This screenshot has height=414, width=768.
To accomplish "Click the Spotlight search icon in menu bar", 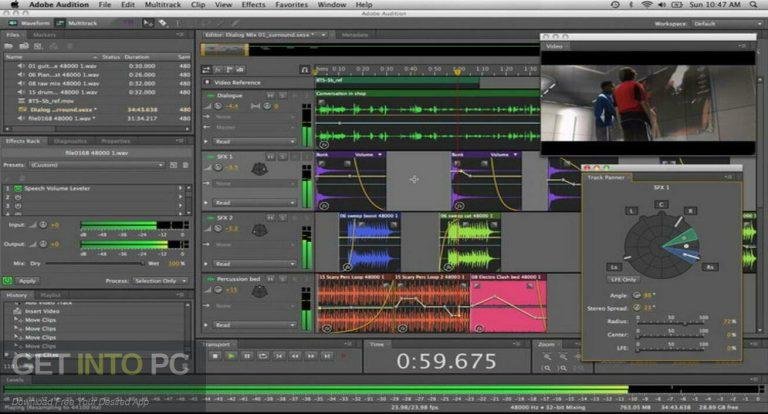I will click(x=753, y=4).
